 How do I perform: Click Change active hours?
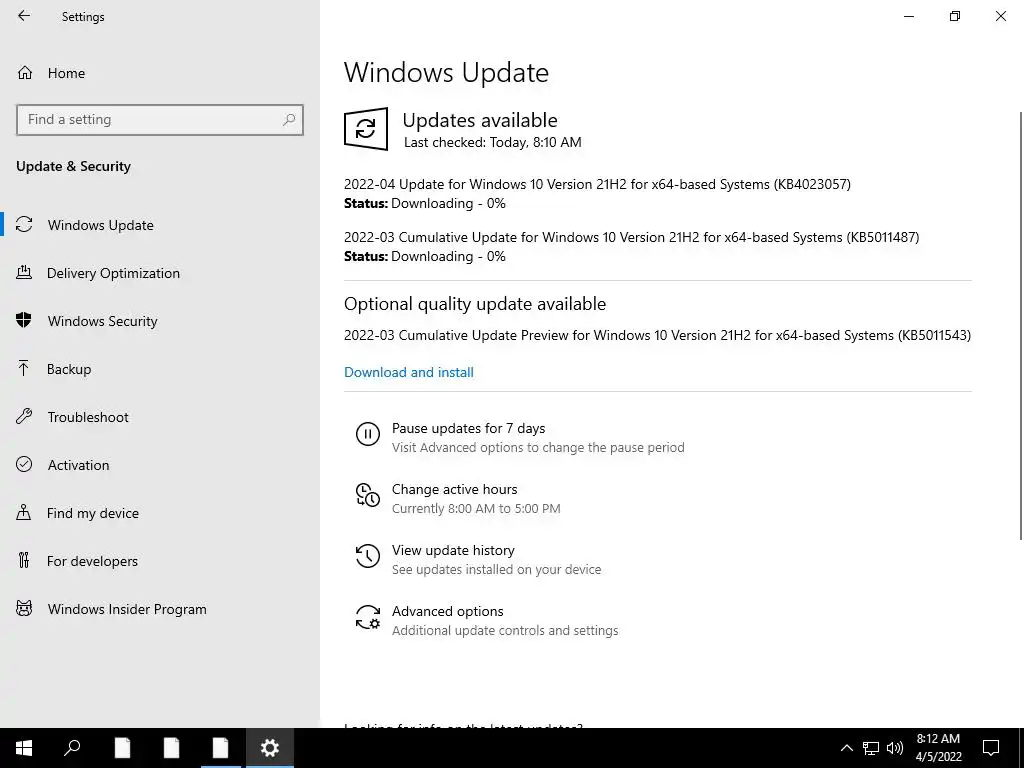(x=455, y=489)
